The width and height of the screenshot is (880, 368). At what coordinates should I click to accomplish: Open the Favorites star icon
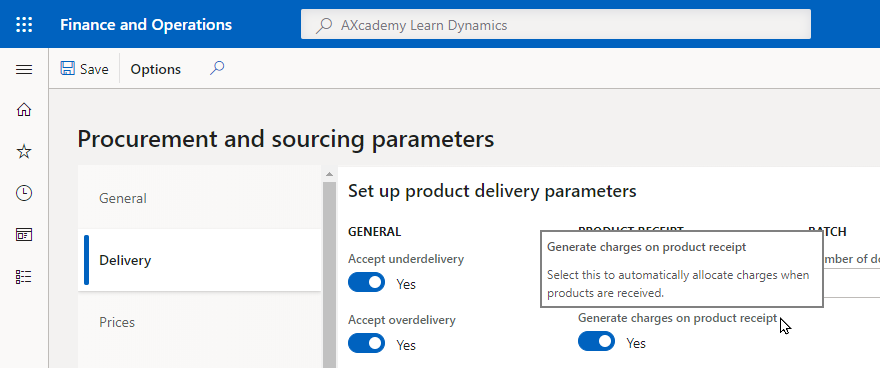(24, 151)
